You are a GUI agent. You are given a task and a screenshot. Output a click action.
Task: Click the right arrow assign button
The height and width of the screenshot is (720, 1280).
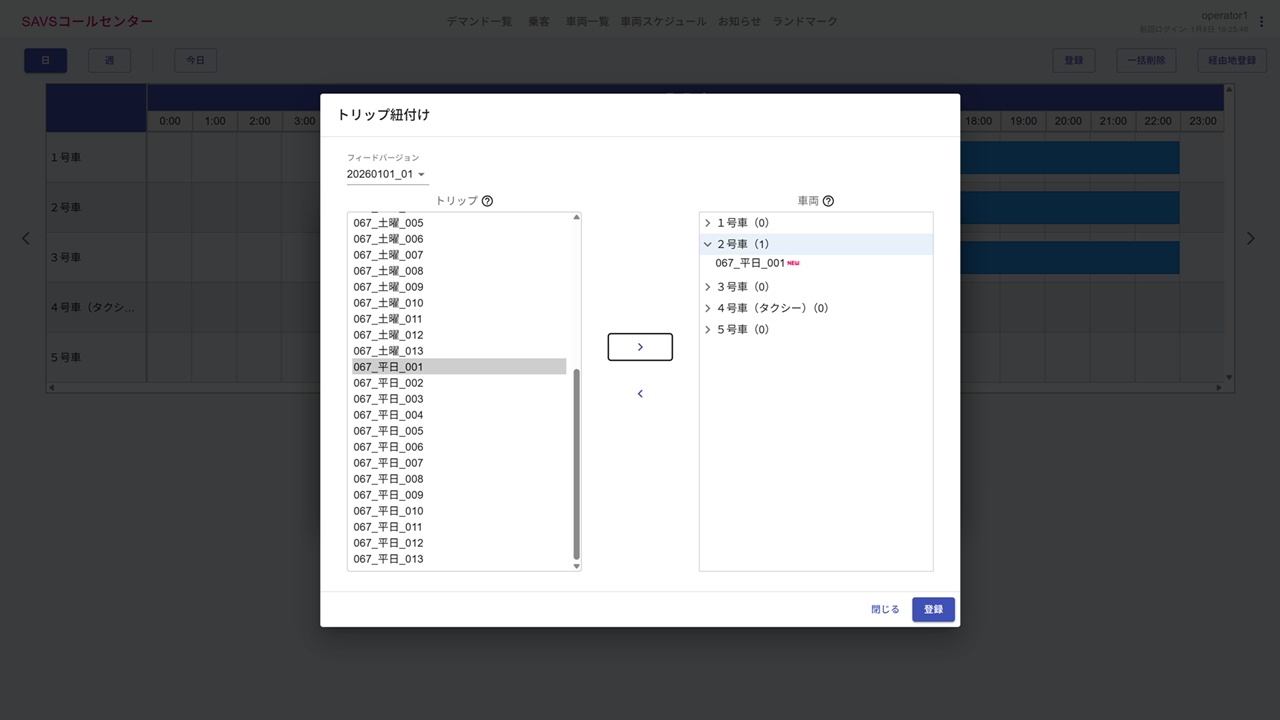click(640, 347)
